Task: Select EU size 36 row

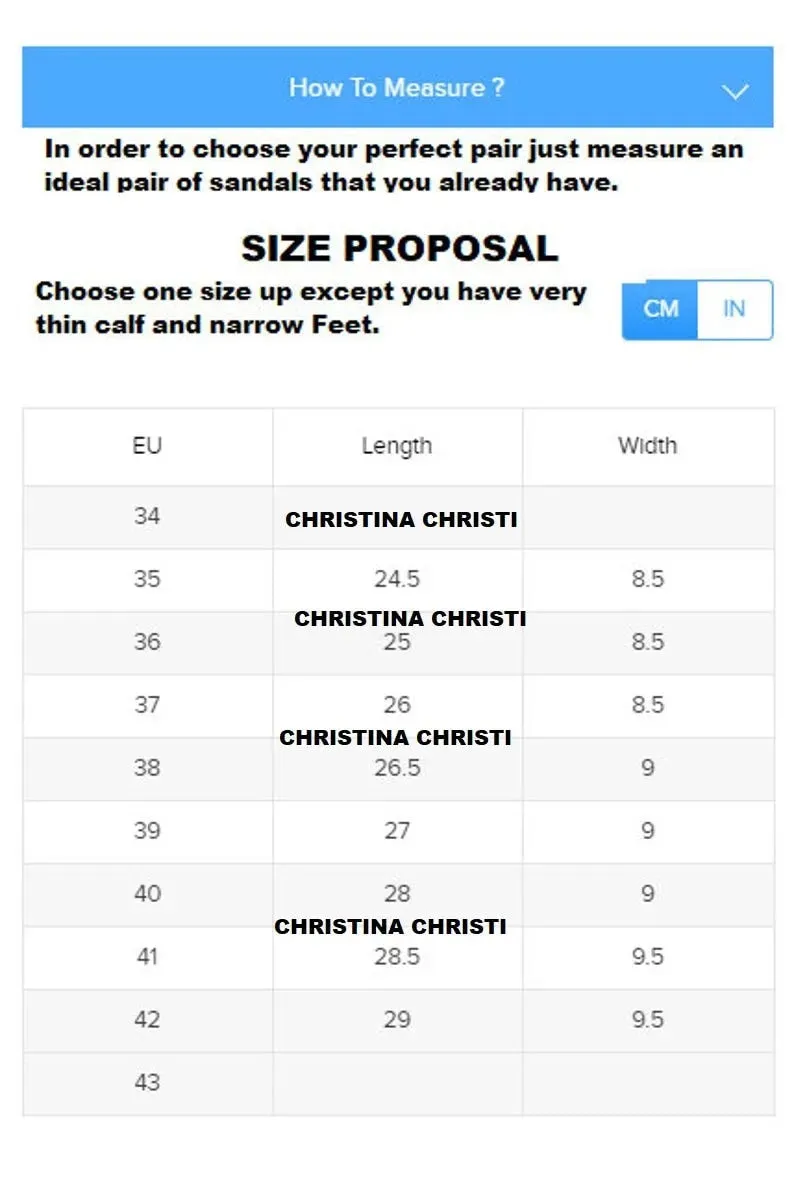Action: pos(399,643)
